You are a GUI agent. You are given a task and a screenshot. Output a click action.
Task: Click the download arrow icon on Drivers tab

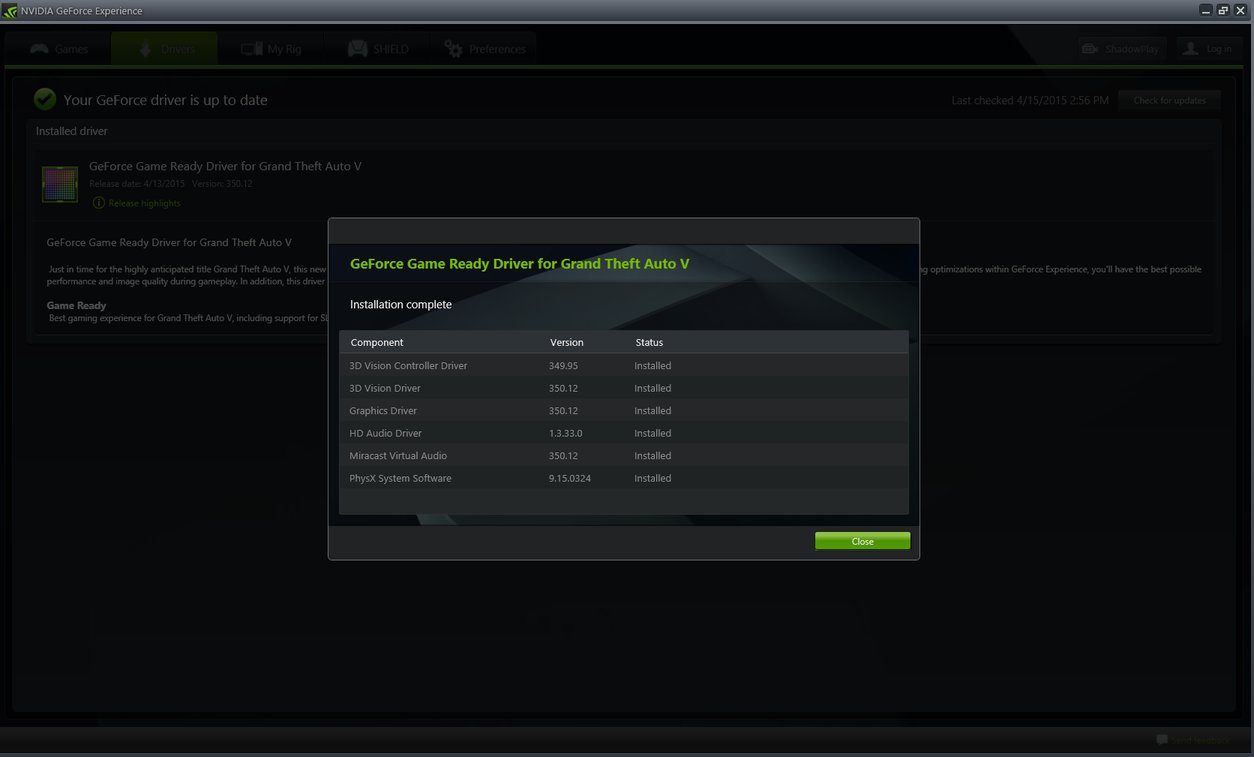(x=145, y=48)
